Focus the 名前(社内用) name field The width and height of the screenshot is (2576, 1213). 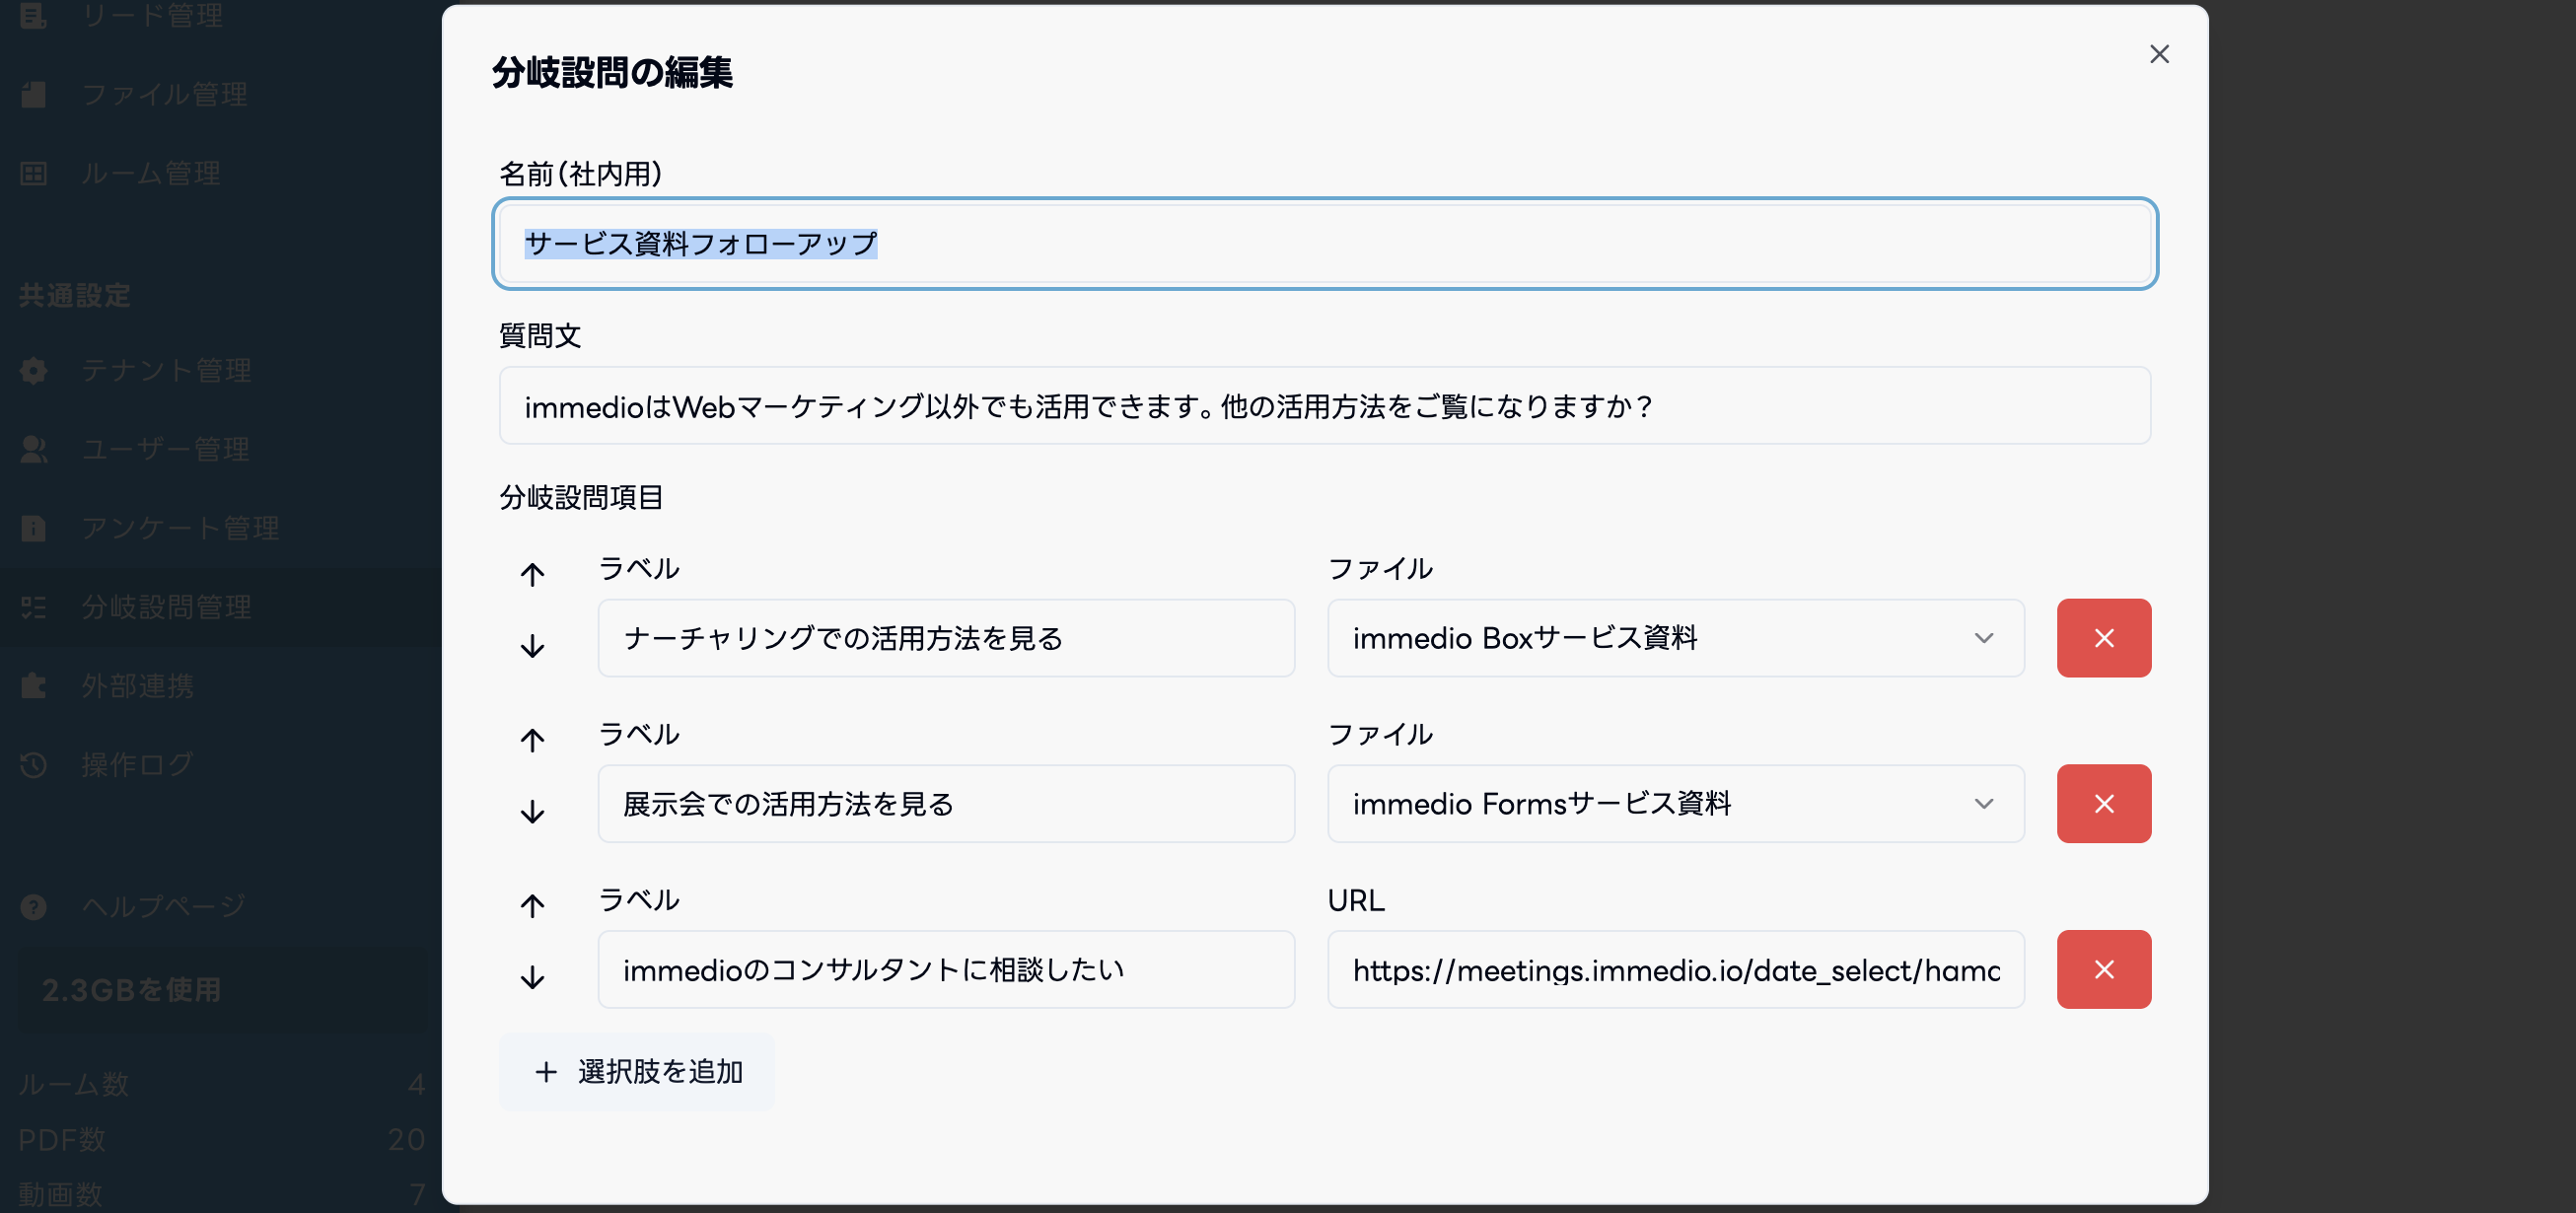[x=1324, y=244]
